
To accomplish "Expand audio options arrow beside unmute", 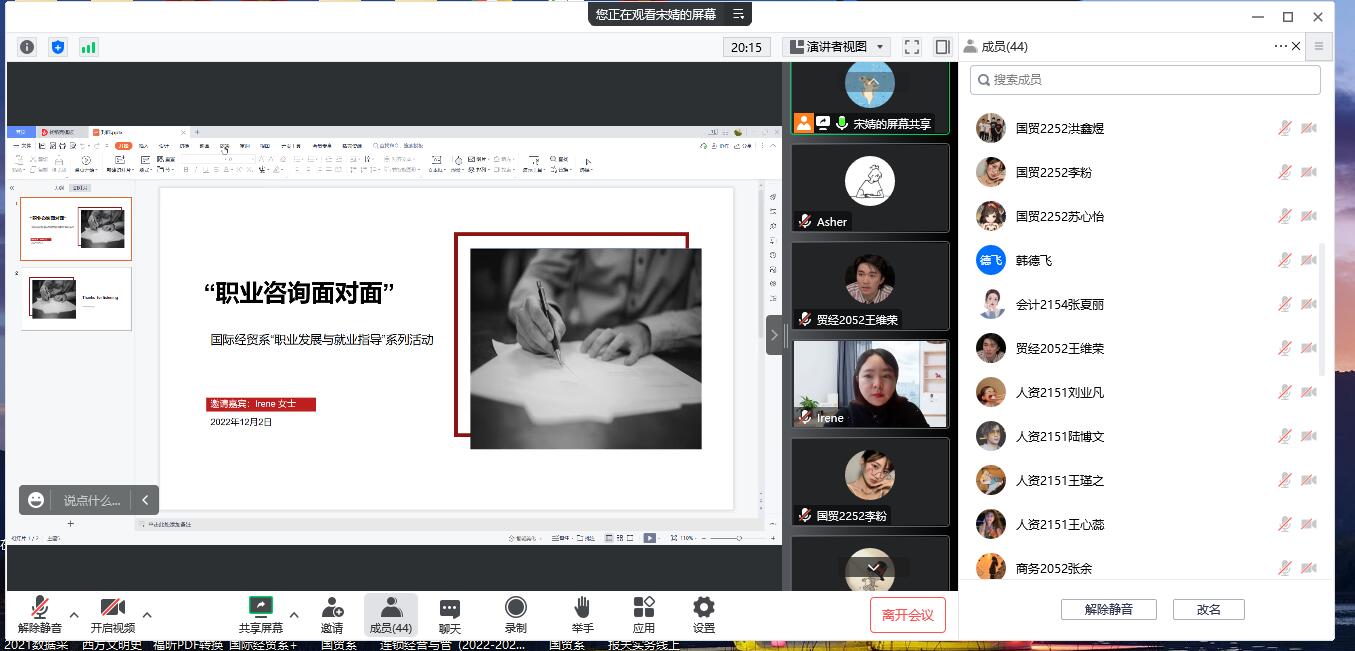I will [74, 615].
